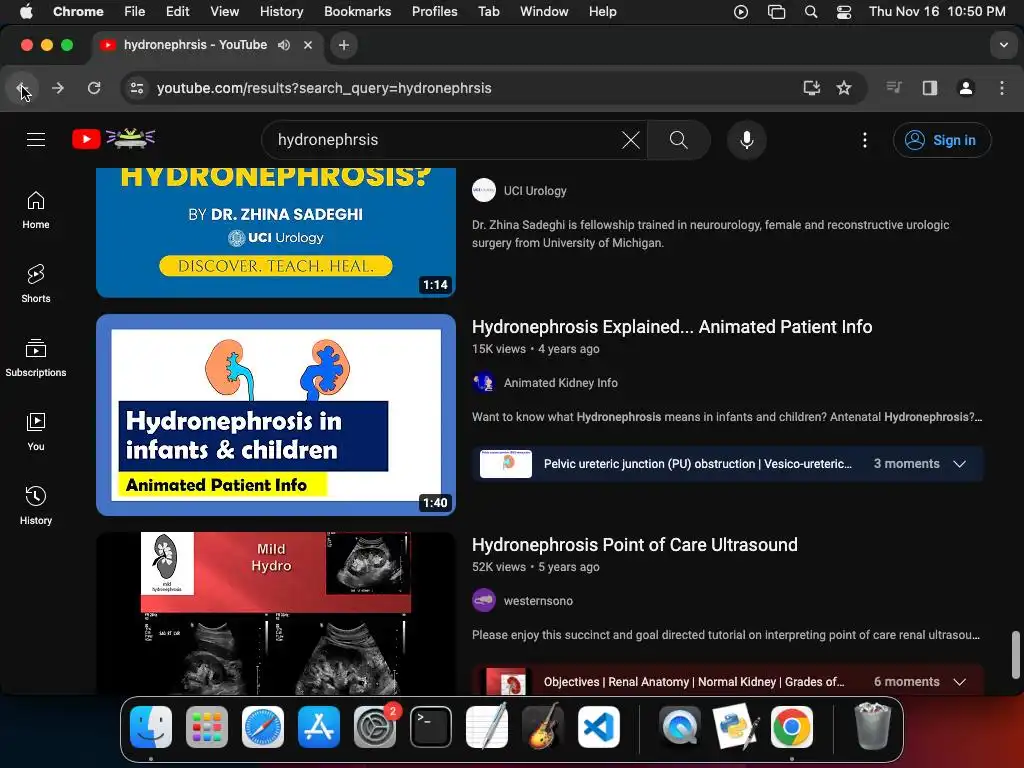This screenshot has width=1024, height=768.
Task: Open the Profiles menu
Action: click(434, 11)
